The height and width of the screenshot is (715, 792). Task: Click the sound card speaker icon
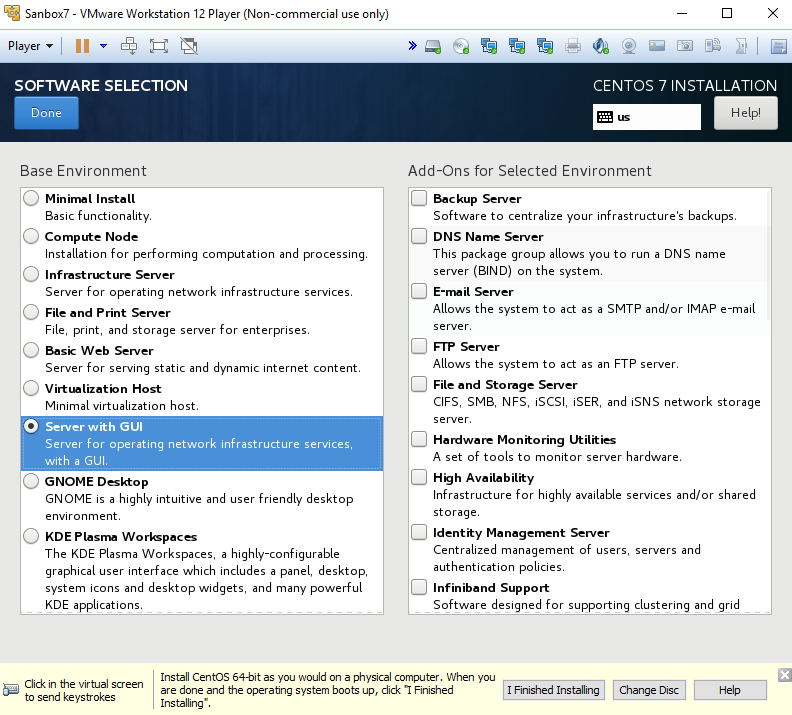click(x=601, y=46)
